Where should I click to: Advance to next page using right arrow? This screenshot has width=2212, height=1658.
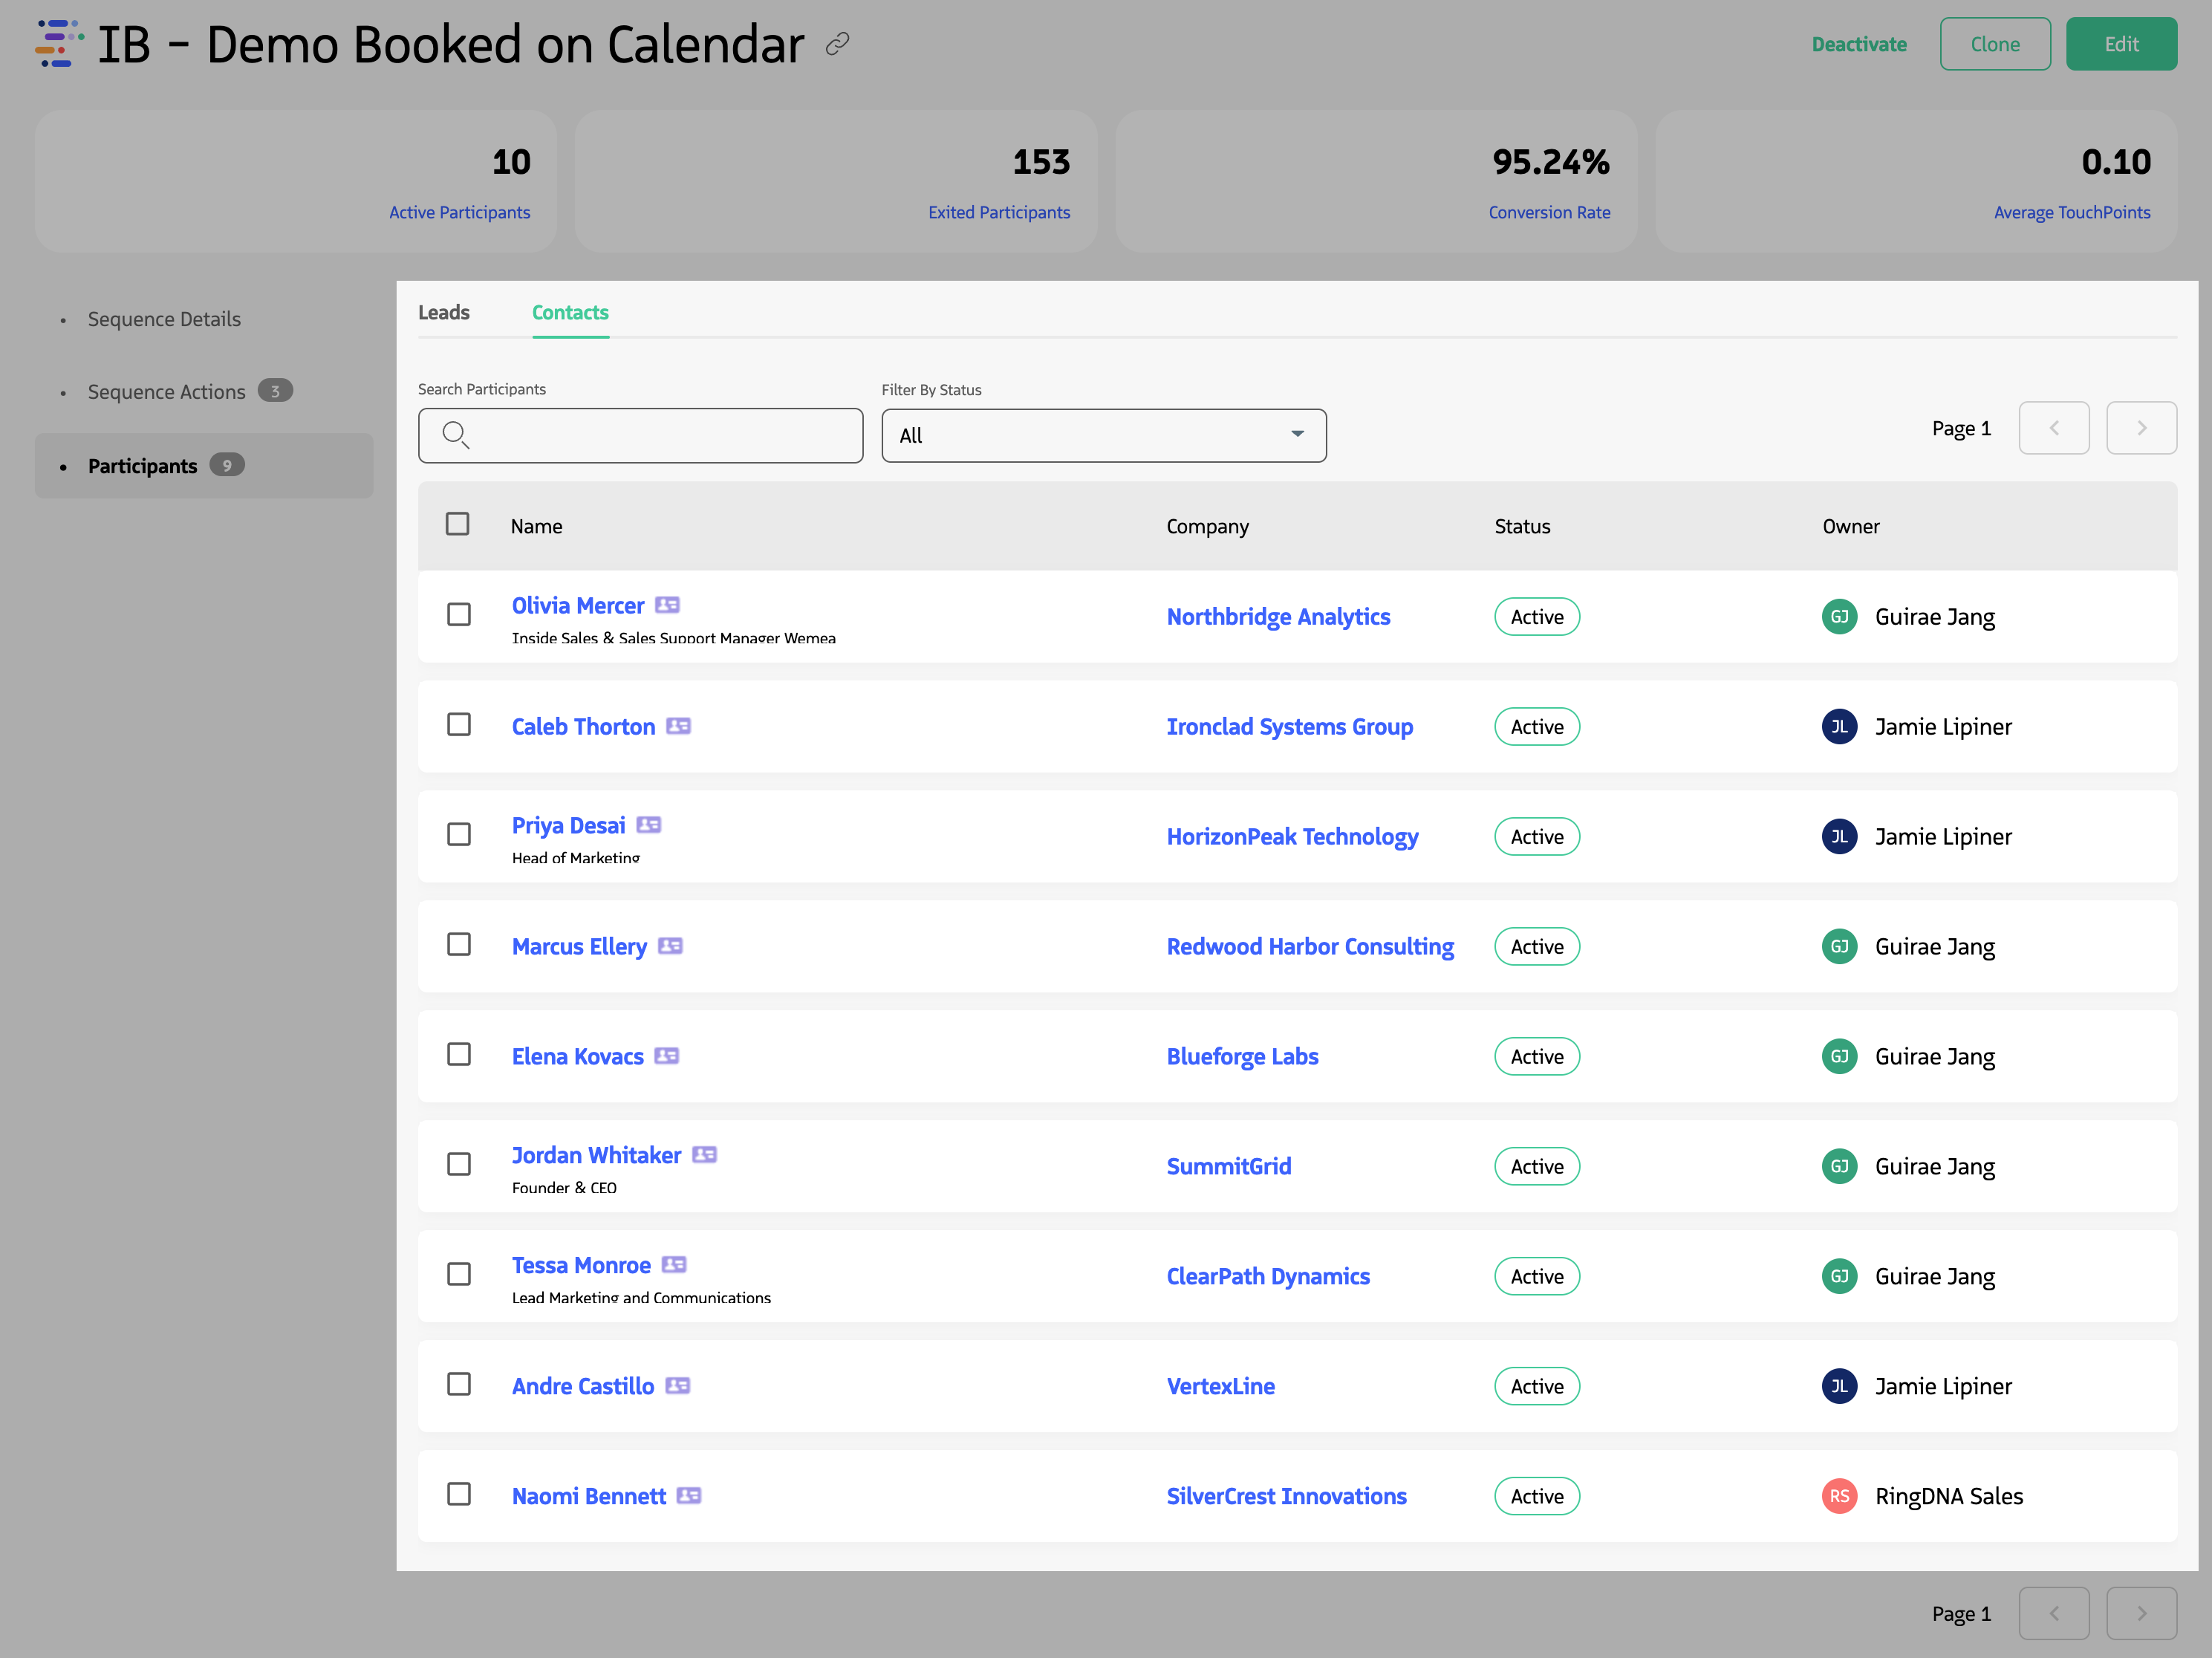[2142, 428]
